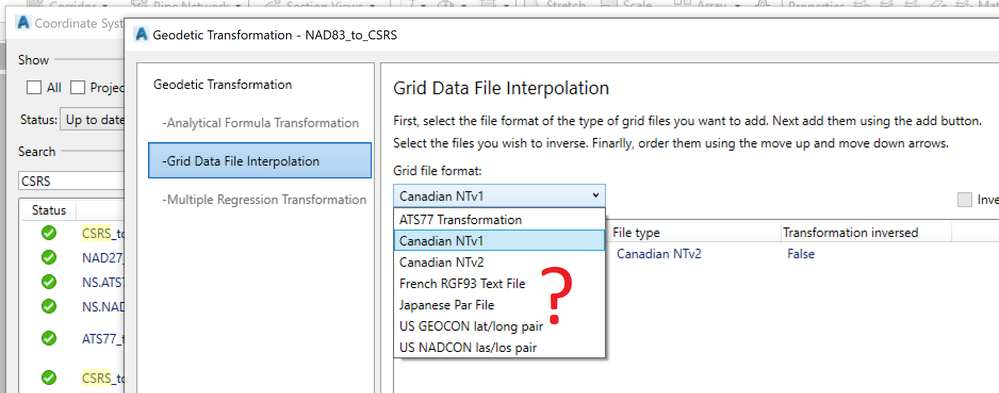Click the Transformation inversed column header

click(x=866, y=232)
